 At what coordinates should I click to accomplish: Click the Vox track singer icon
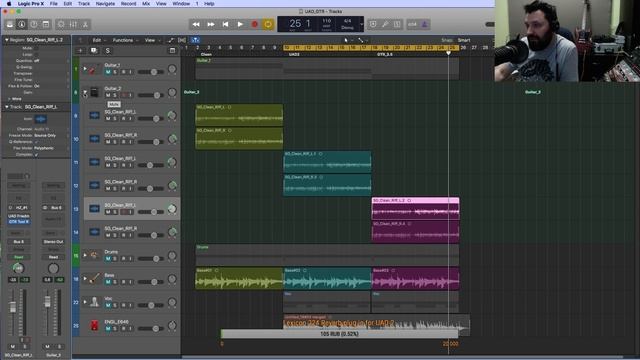[94, 302]
